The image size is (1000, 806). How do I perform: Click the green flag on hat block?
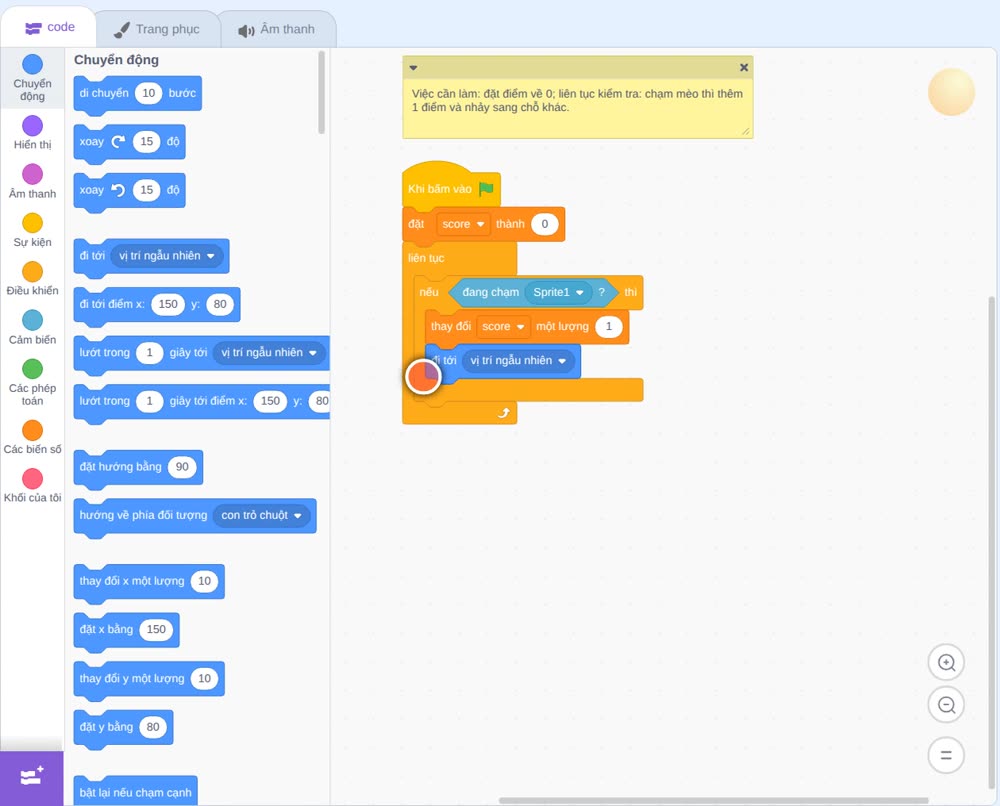487,189
